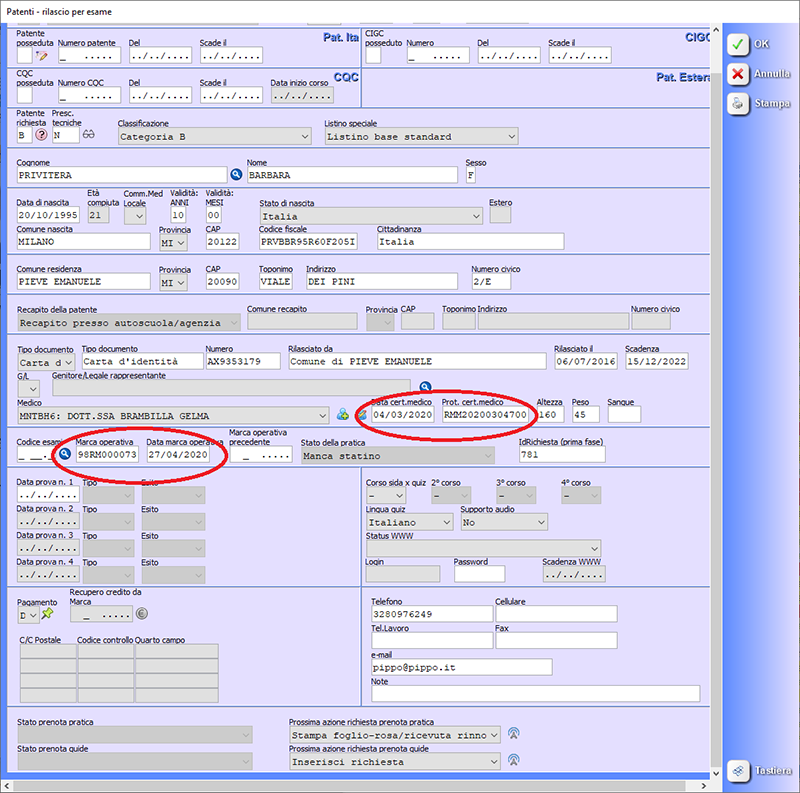Open the Lingua quiz dropdown set to Italiano

[x=409, y=522]
